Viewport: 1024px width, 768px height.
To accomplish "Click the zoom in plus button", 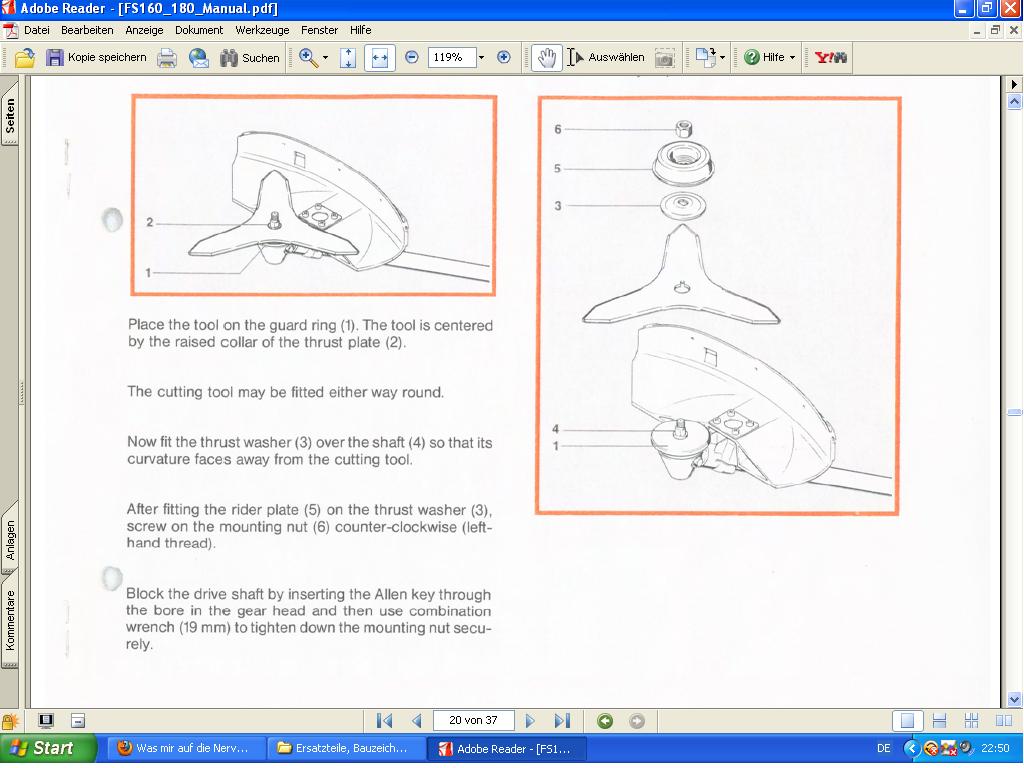I will (504, 58).
